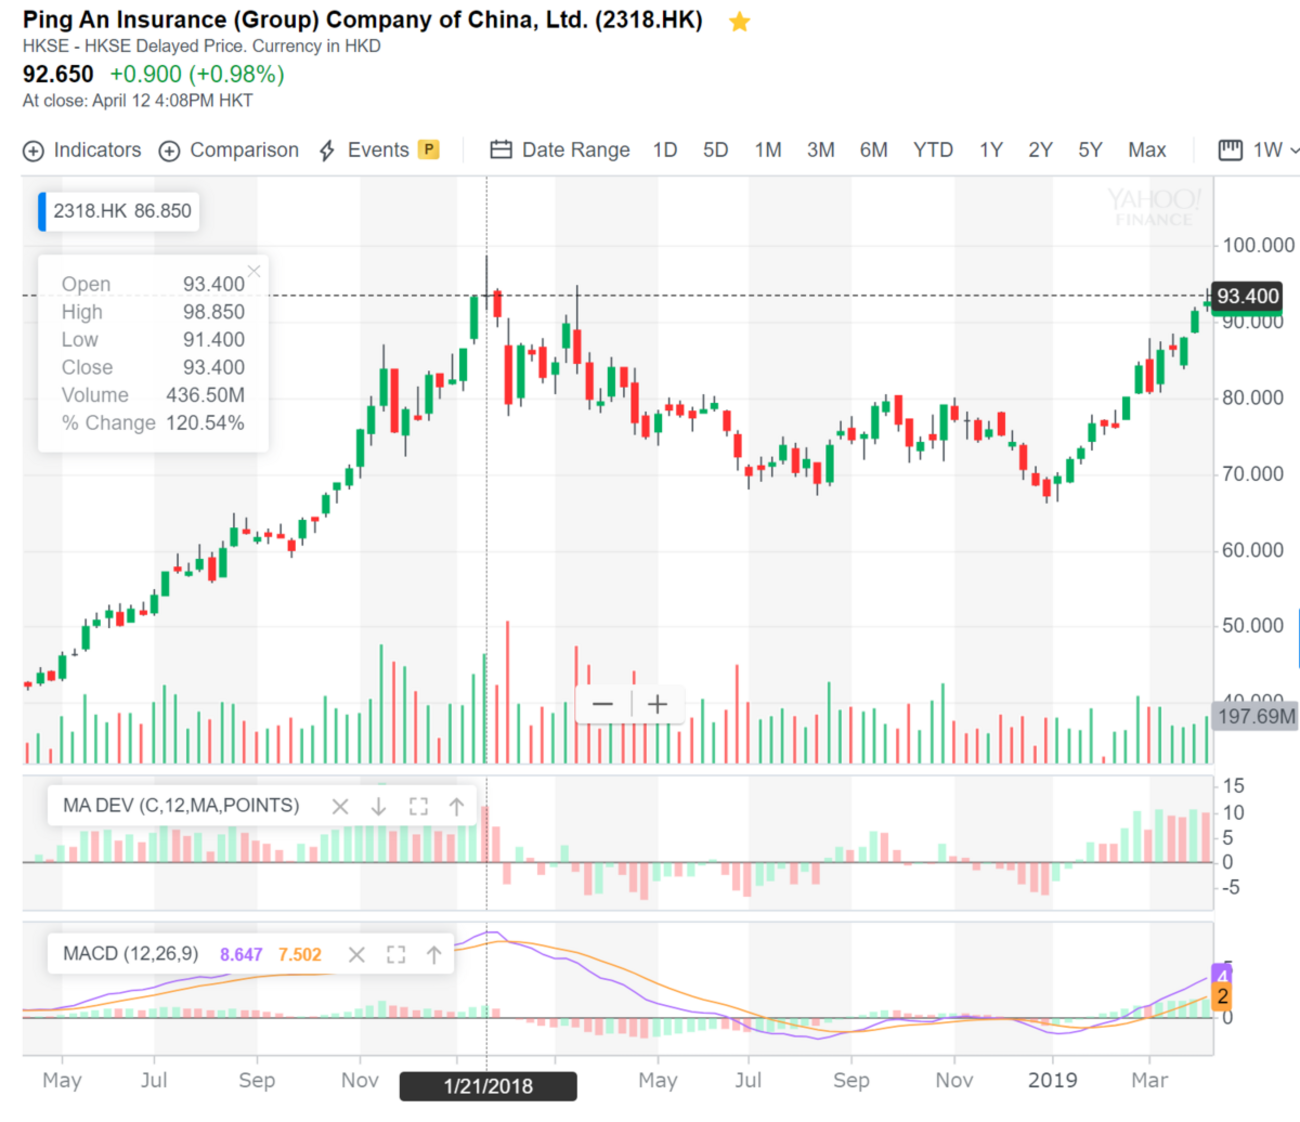The width and height of the screenshot is (1300, 1122).
Task: Click the Volume 436.50M value
Action: pos(205,395)
